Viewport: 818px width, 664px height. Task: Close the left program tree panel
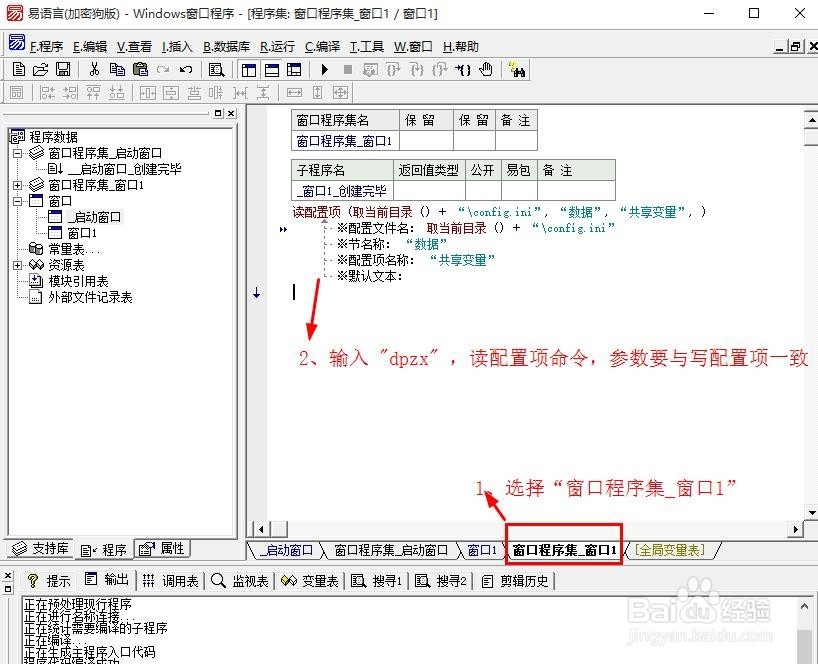pos(231,113)
